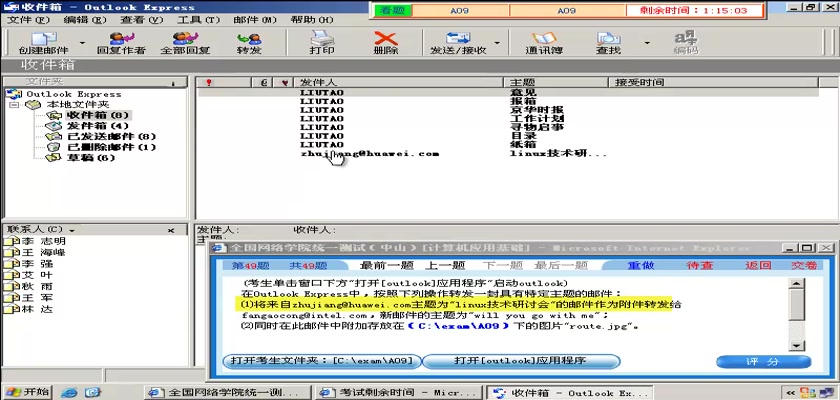Click the Encoding (编码) toolbar icon
Screen dimensions: 840x400
coord(686,43)
